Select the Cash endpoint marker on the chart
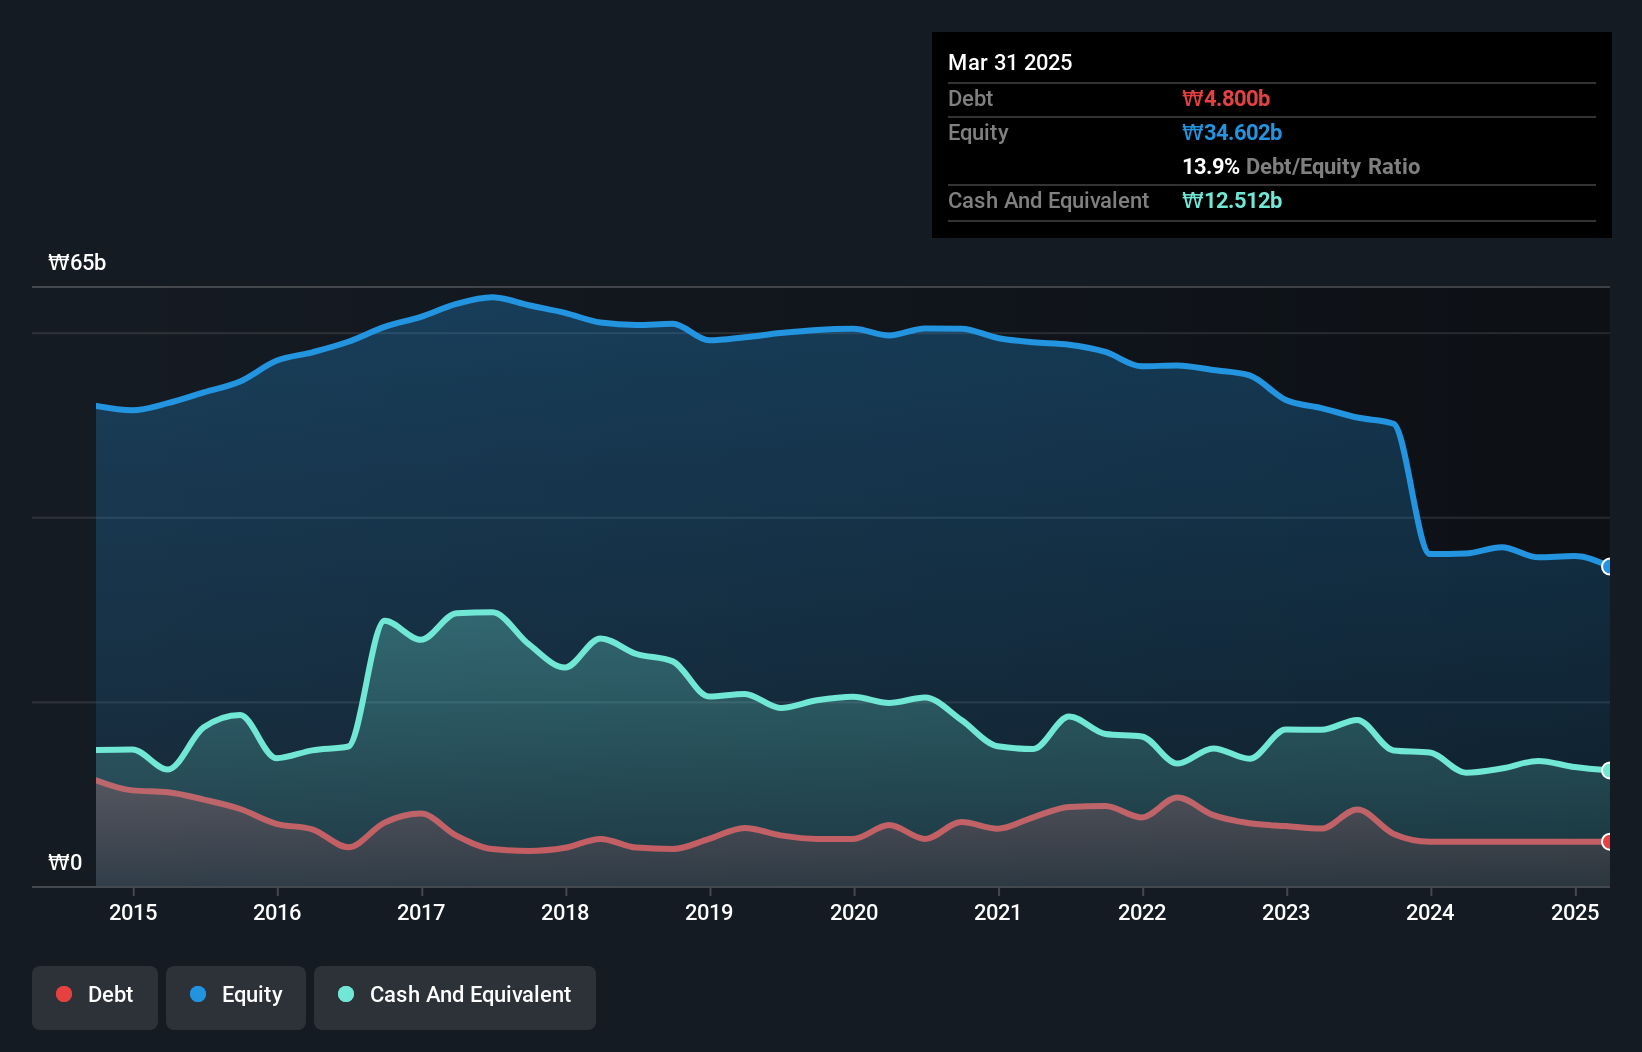This screenshot has width=1642, height=1052. pyautogui.click(x=1608, y=770)
